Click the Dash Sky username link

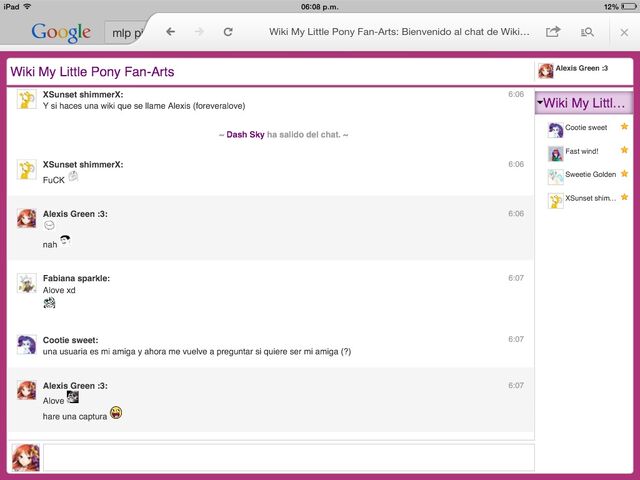coord(245,135)
